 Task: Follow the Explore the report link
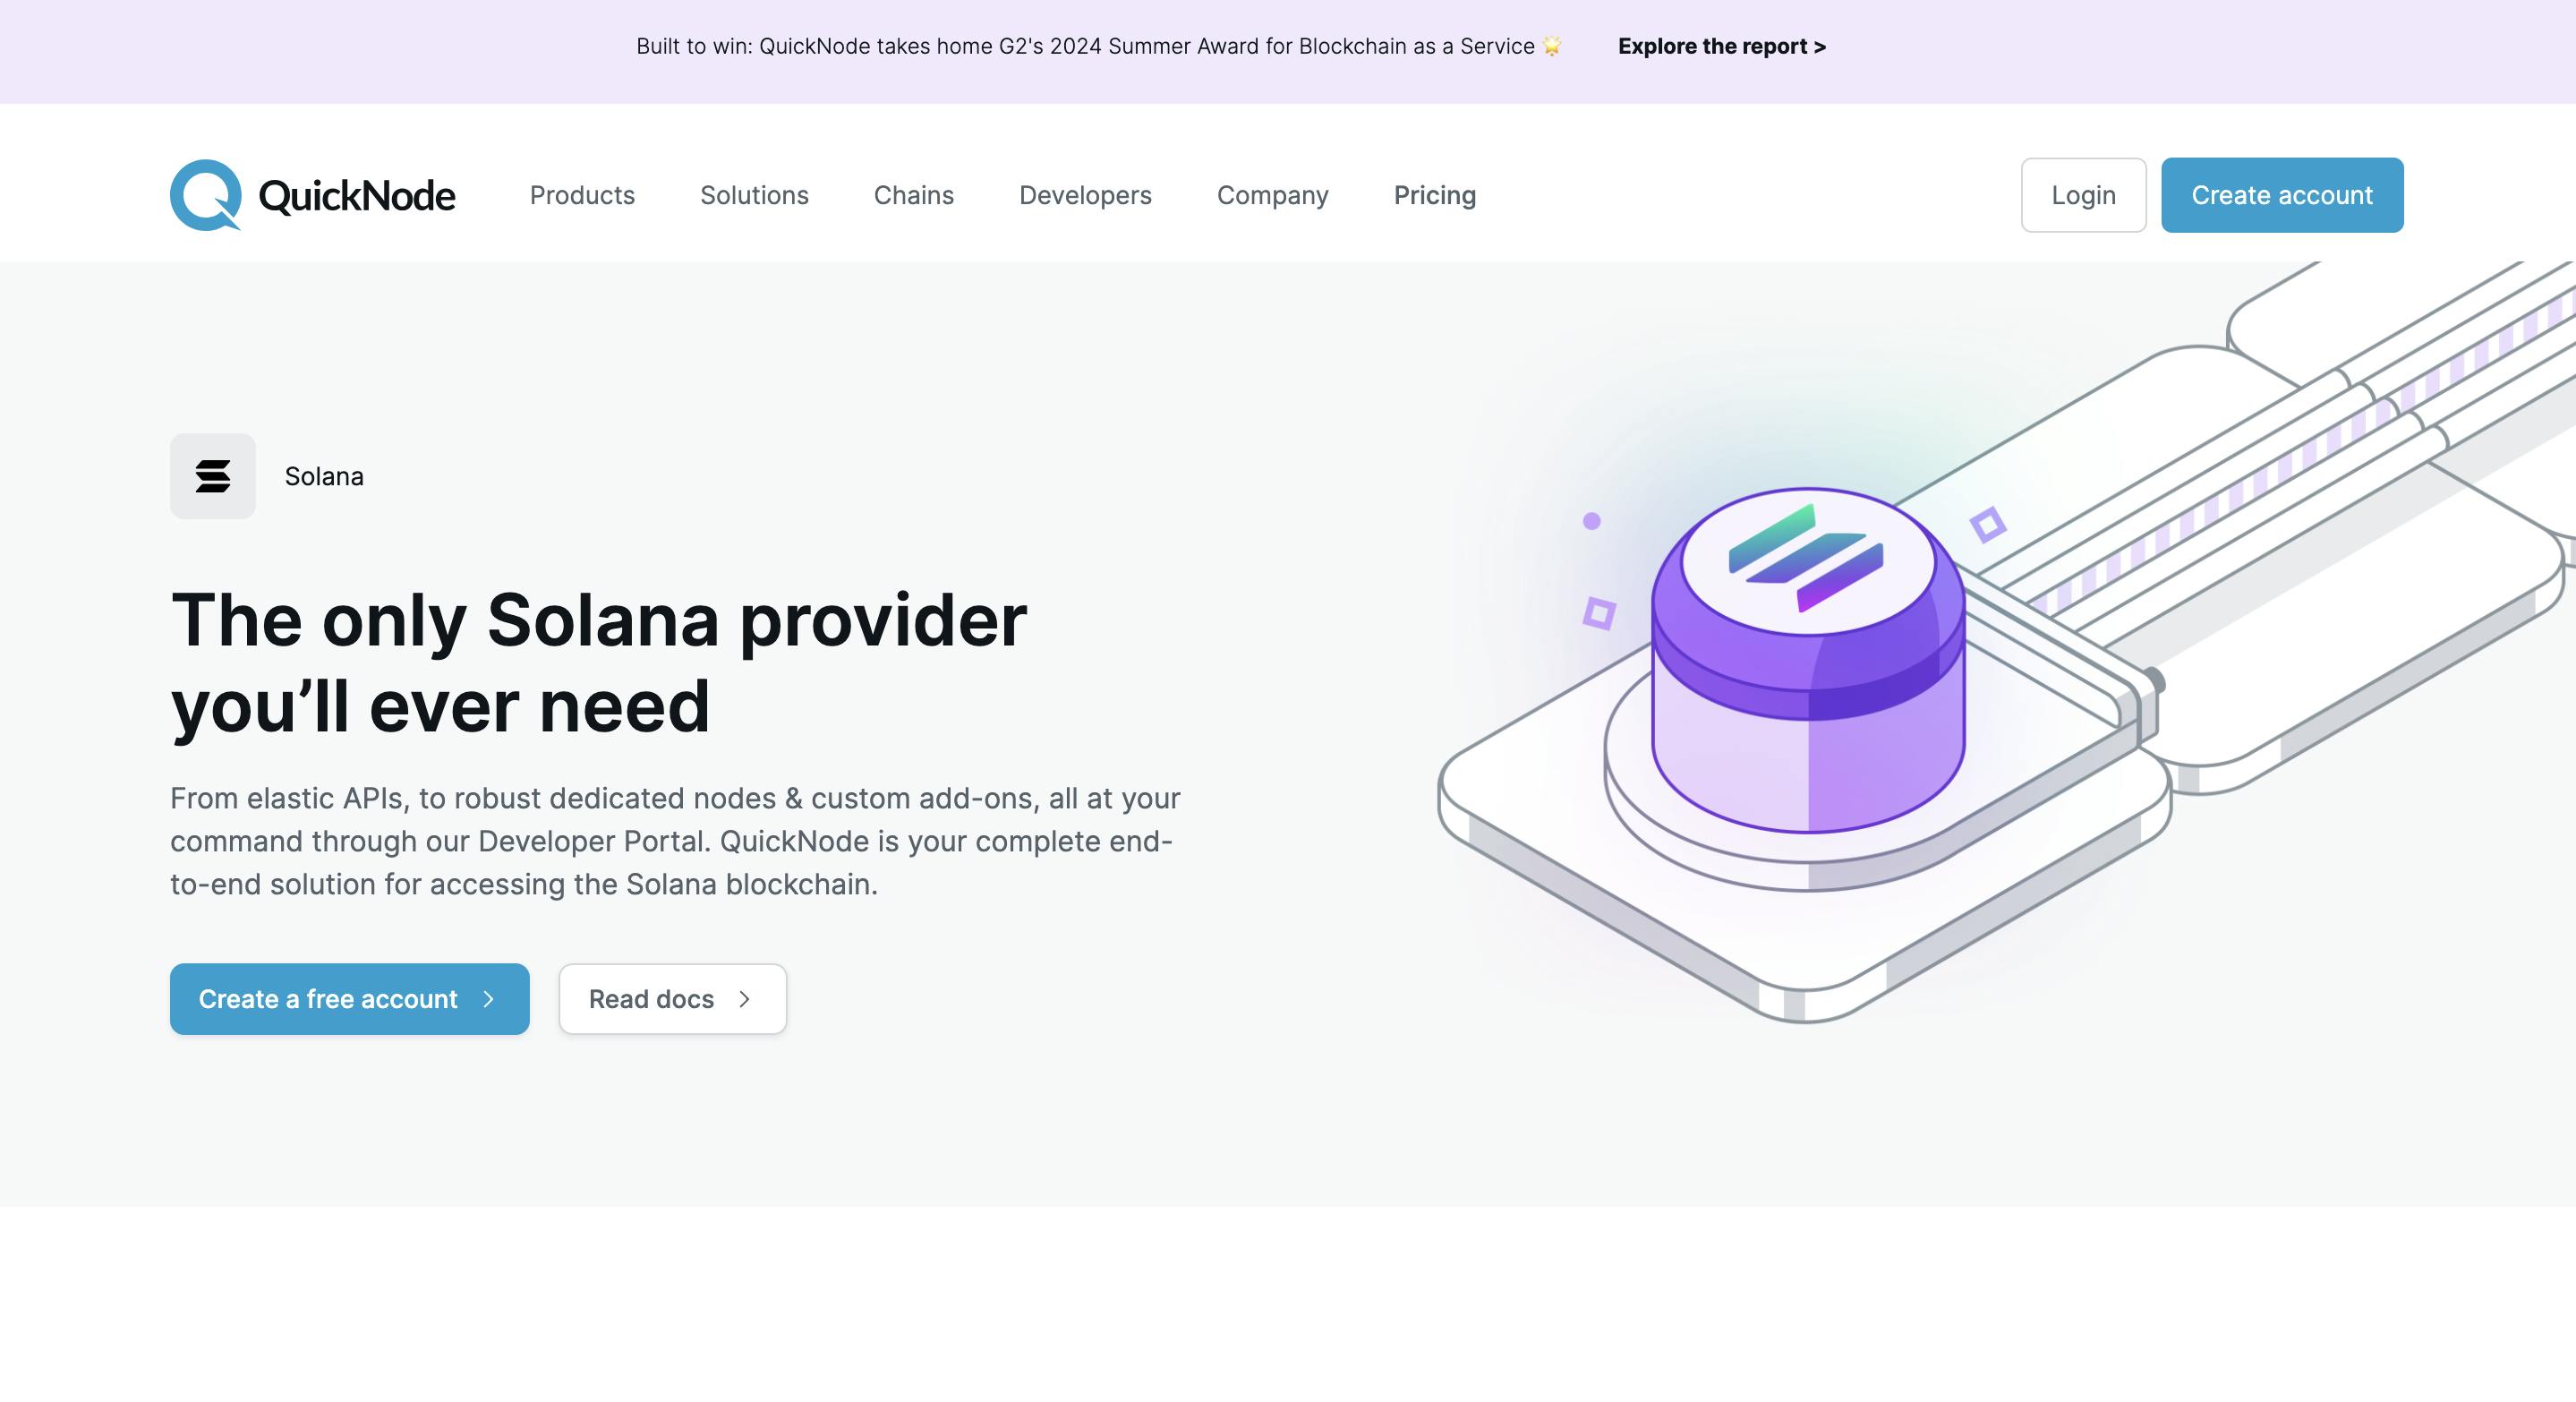click(1721, 46)
